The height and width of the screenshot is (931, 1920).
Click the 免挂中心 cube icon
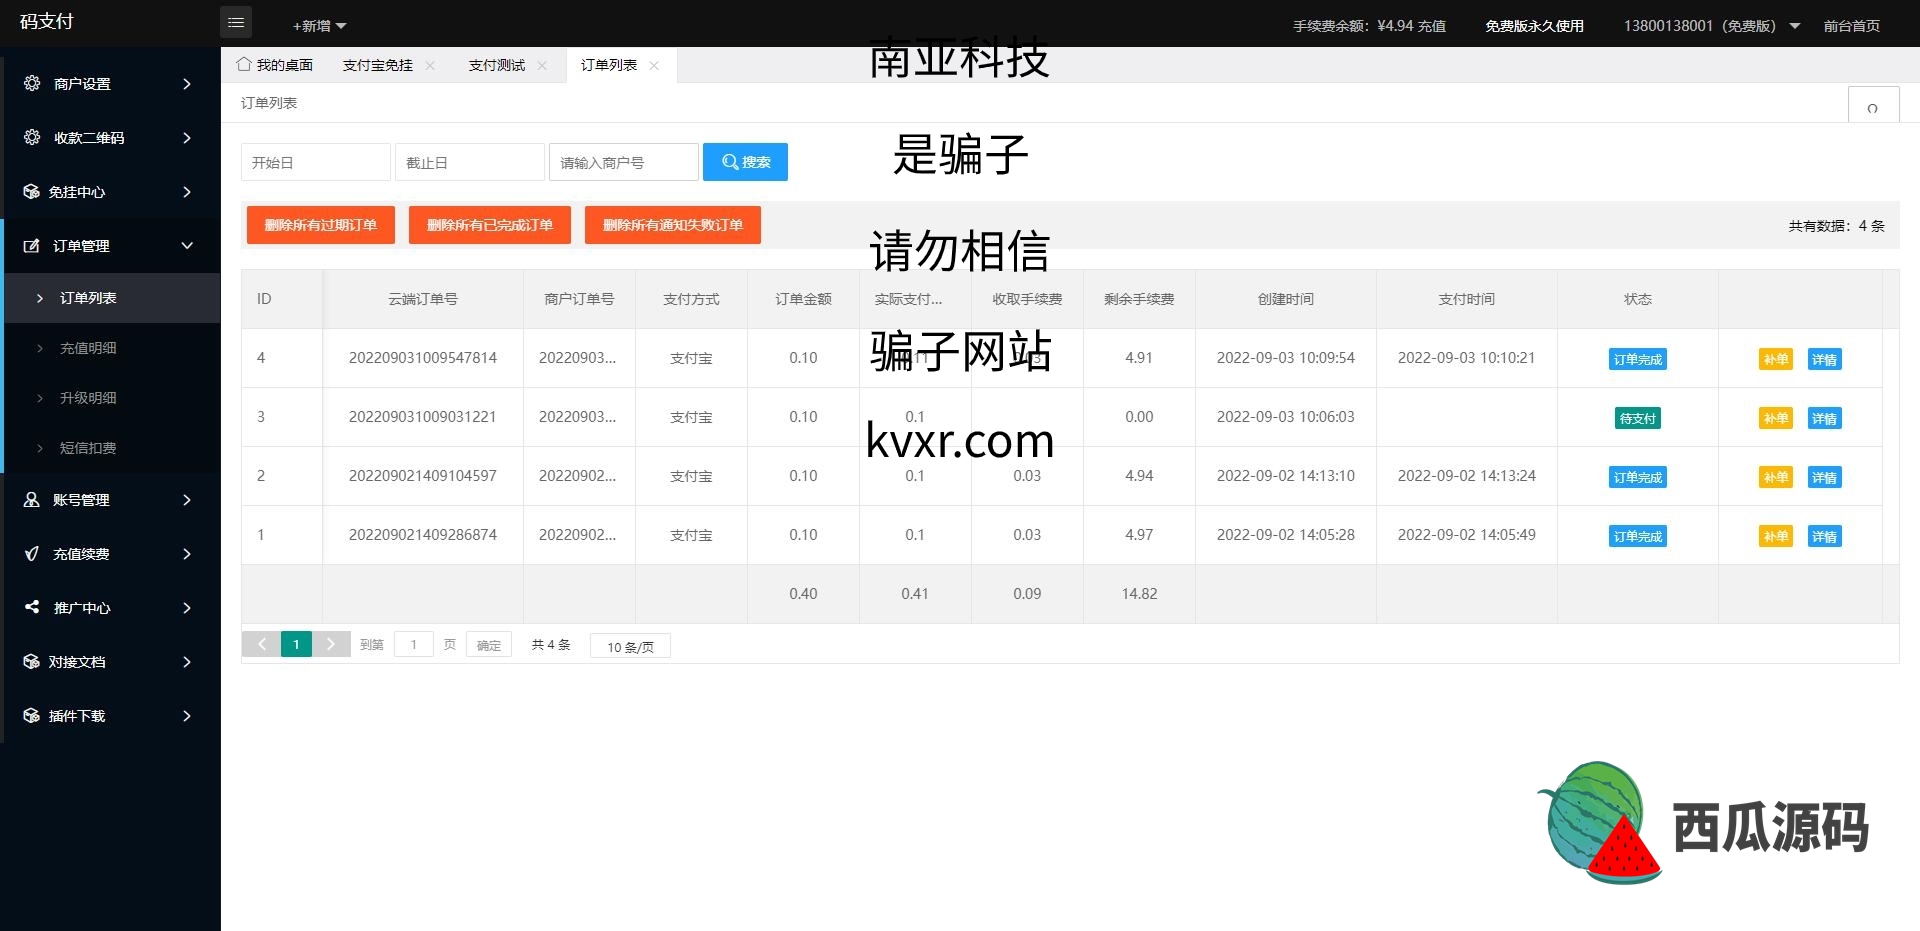(x=32, y=191)
